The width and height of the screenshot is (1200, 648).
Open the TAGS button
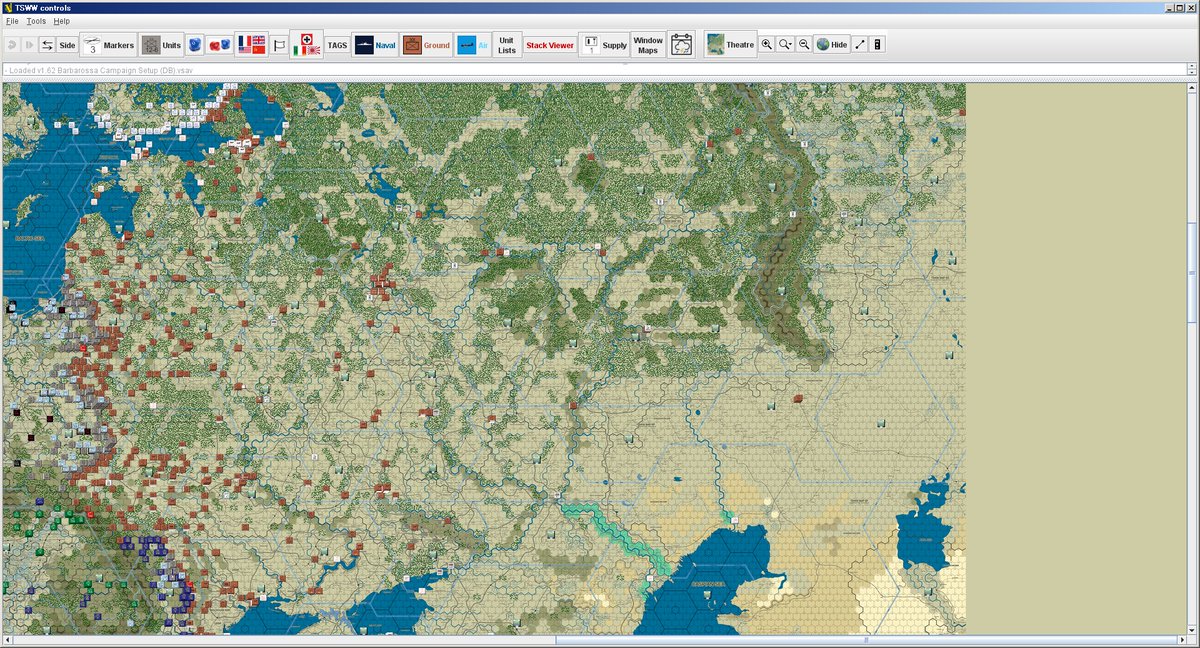click(338, 45)
